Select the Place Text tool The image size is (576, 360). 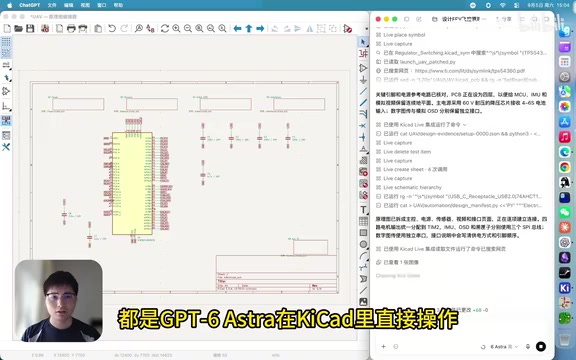click(x=363, y=209)
